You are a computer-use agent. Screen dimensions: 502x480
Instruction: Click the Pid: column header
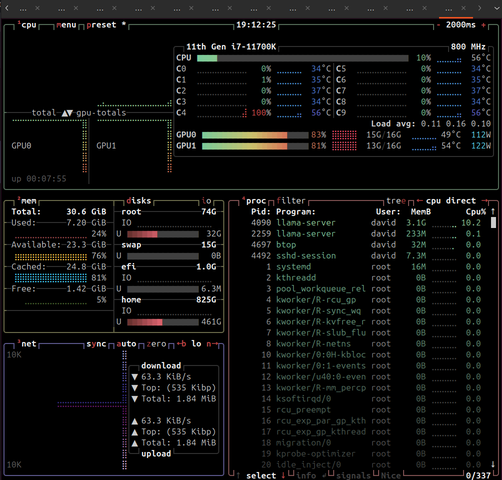[261, 212]
